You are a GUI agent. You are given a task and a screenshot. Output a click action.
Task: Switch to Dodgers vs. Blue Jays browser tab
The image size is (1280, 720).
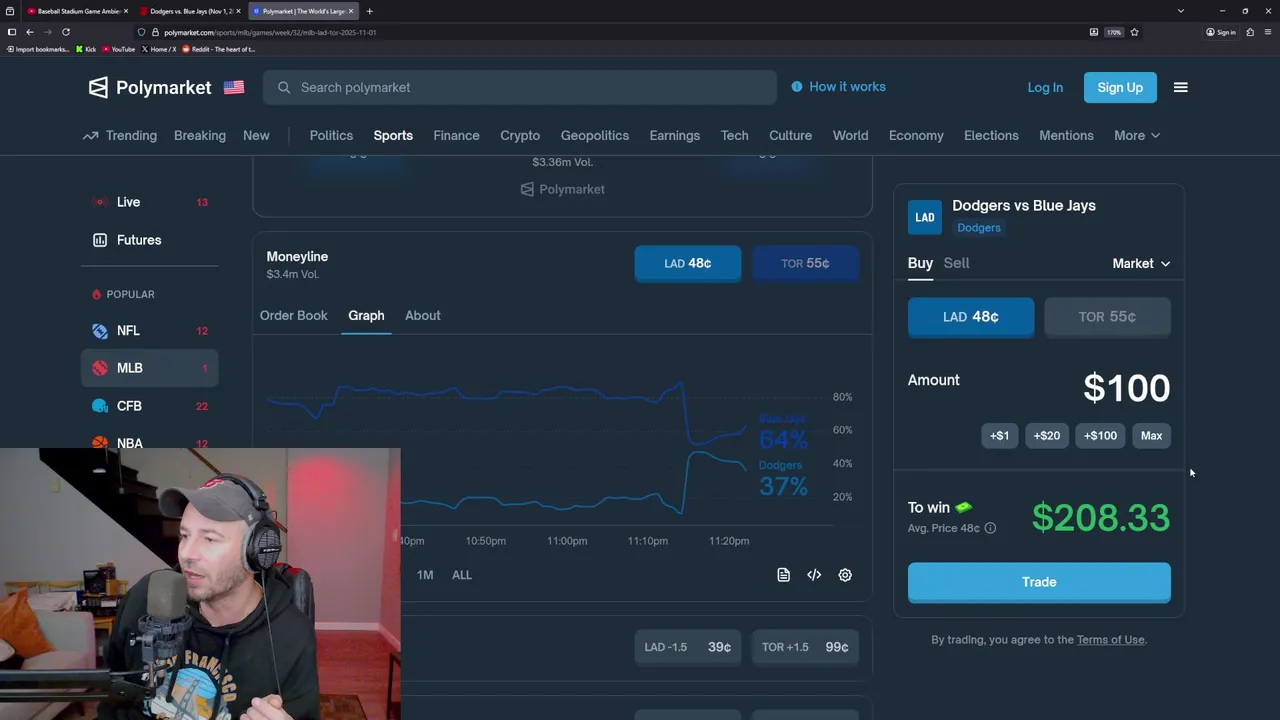190,11
